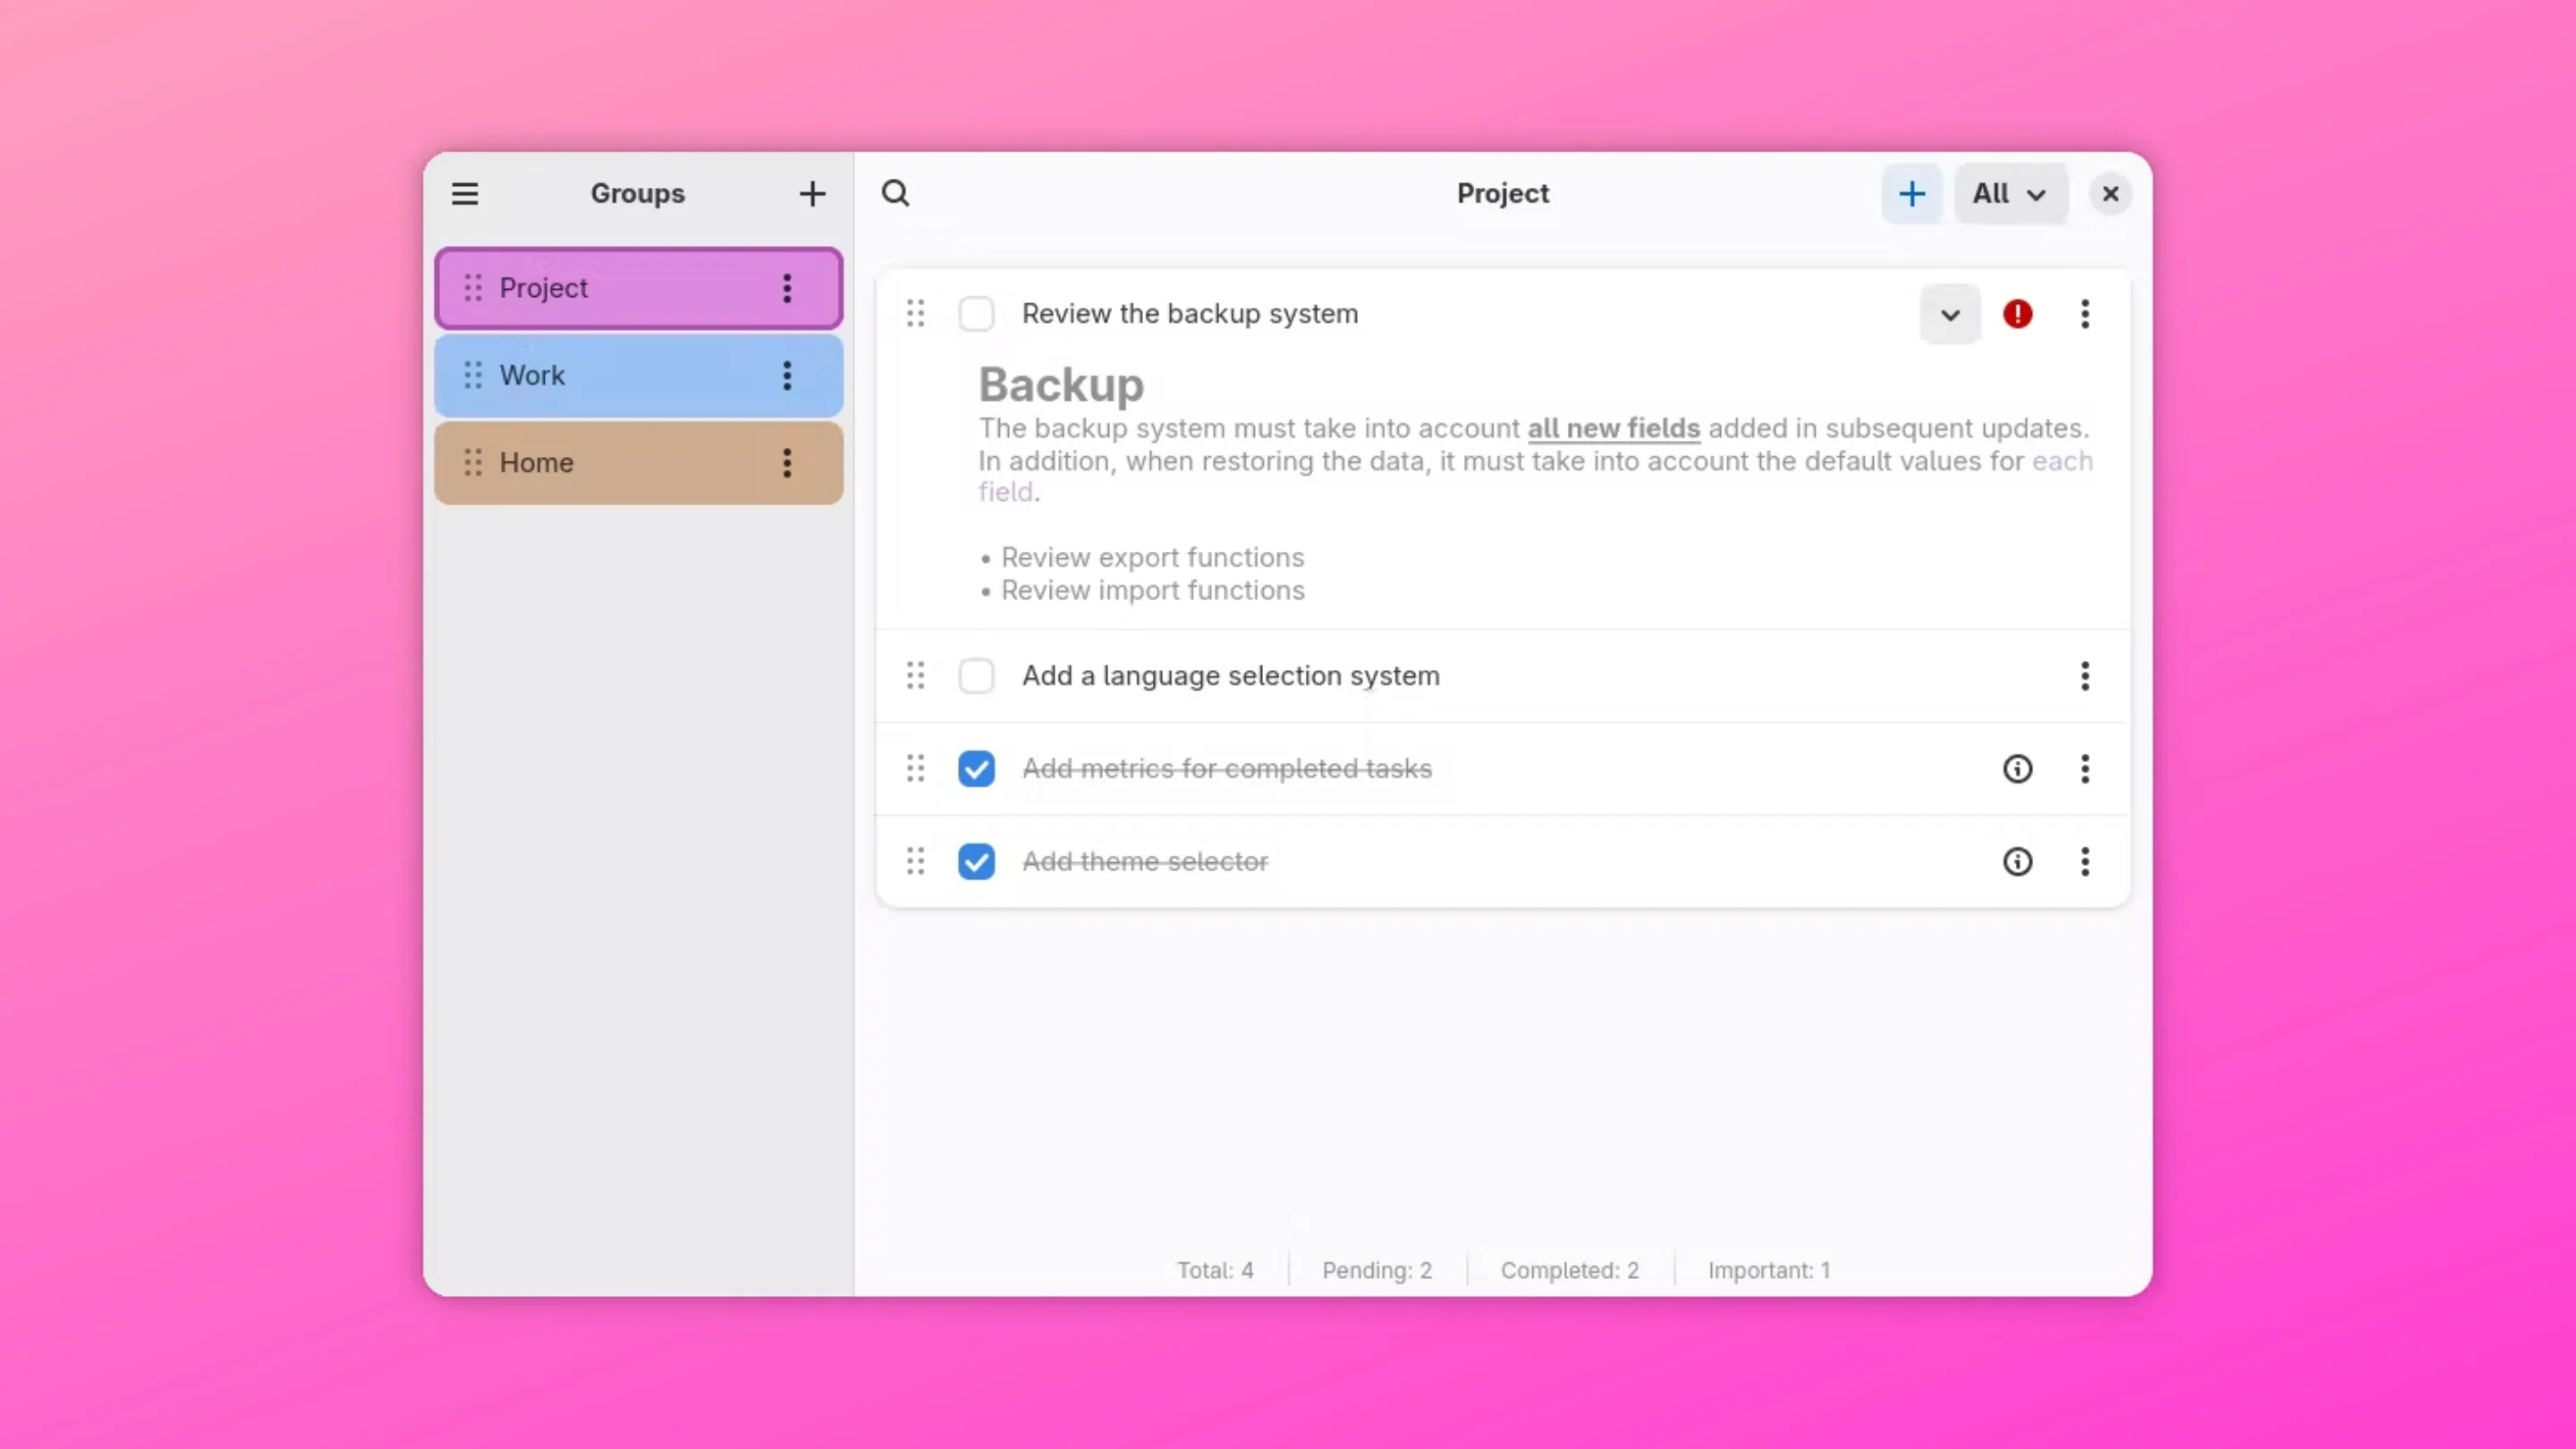Image resolution: width=2576 pixels, height=1449 pixels.
Task: Click the Pending: 2 status entry
Action: pos(1377,1270)
